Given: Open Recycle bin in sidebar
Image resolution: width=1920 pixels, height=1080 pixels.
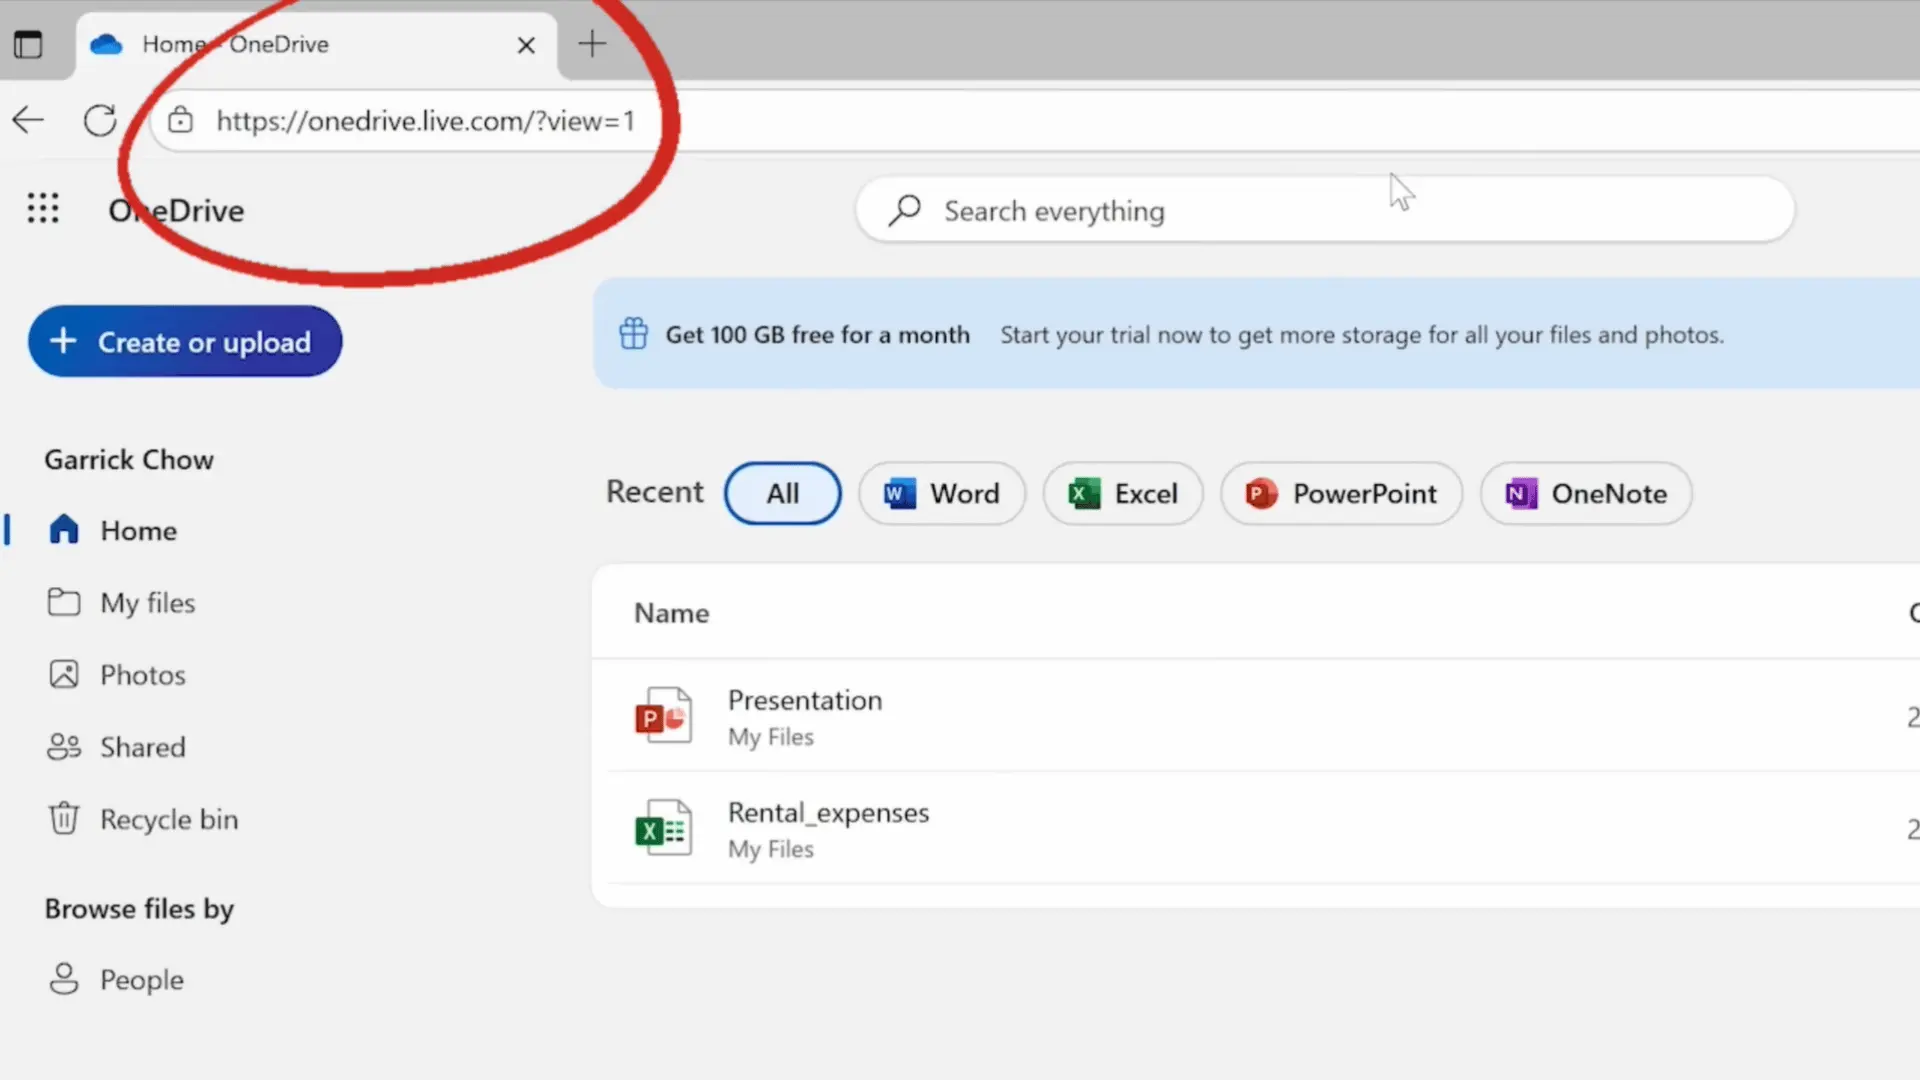Looking at the screenshot, I should click(169, 819).
